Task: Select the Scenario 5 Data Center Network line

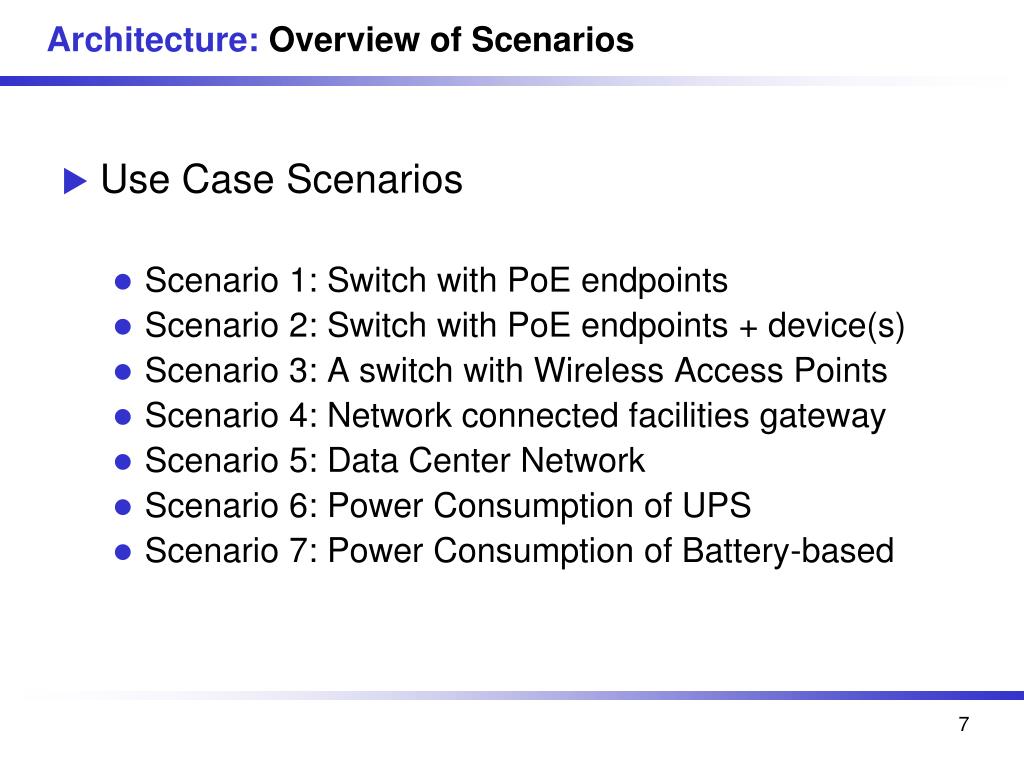Action: [x=395, y=461]
